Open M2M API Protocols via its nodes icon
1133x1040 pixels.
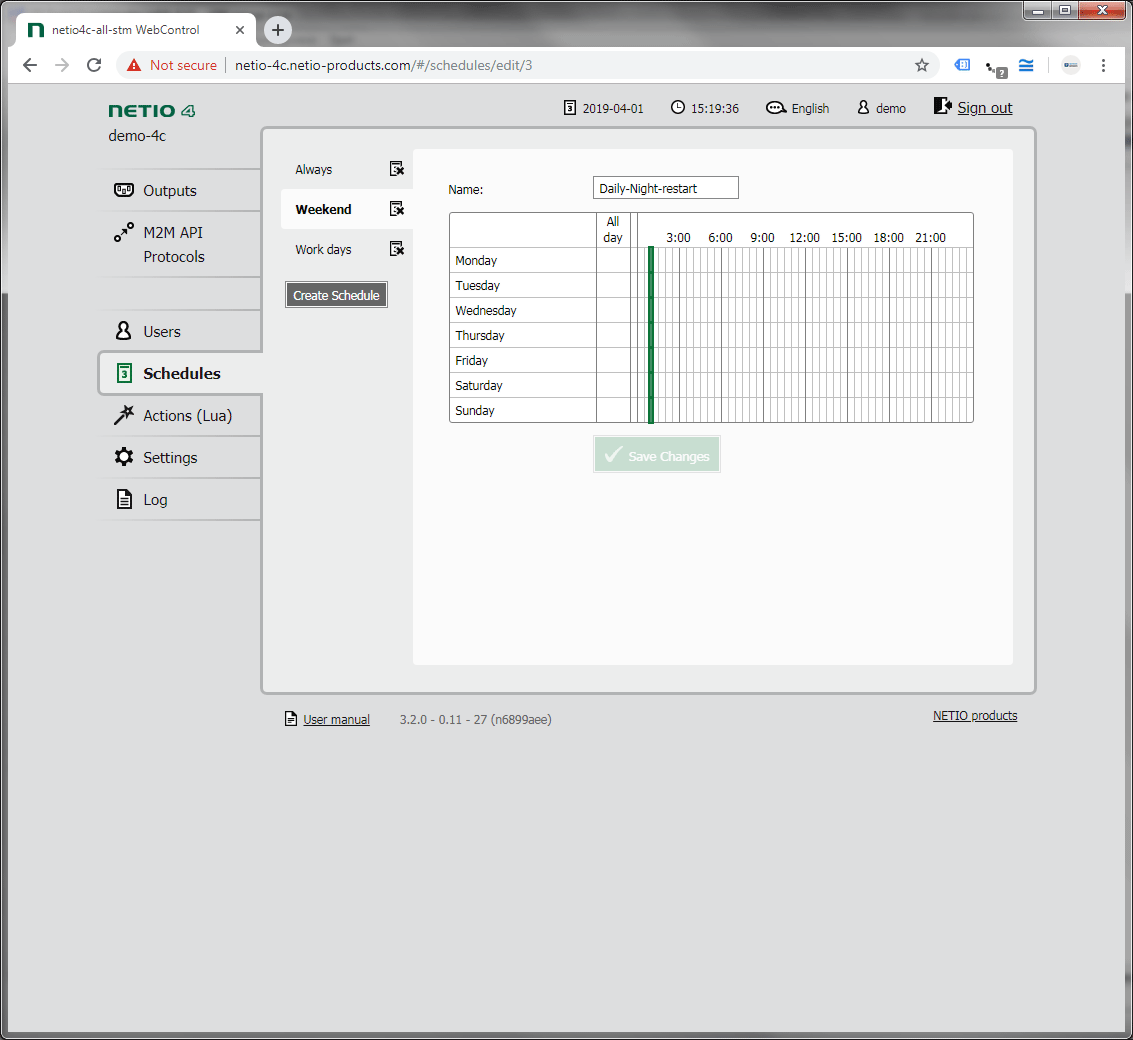click(124, 232)
